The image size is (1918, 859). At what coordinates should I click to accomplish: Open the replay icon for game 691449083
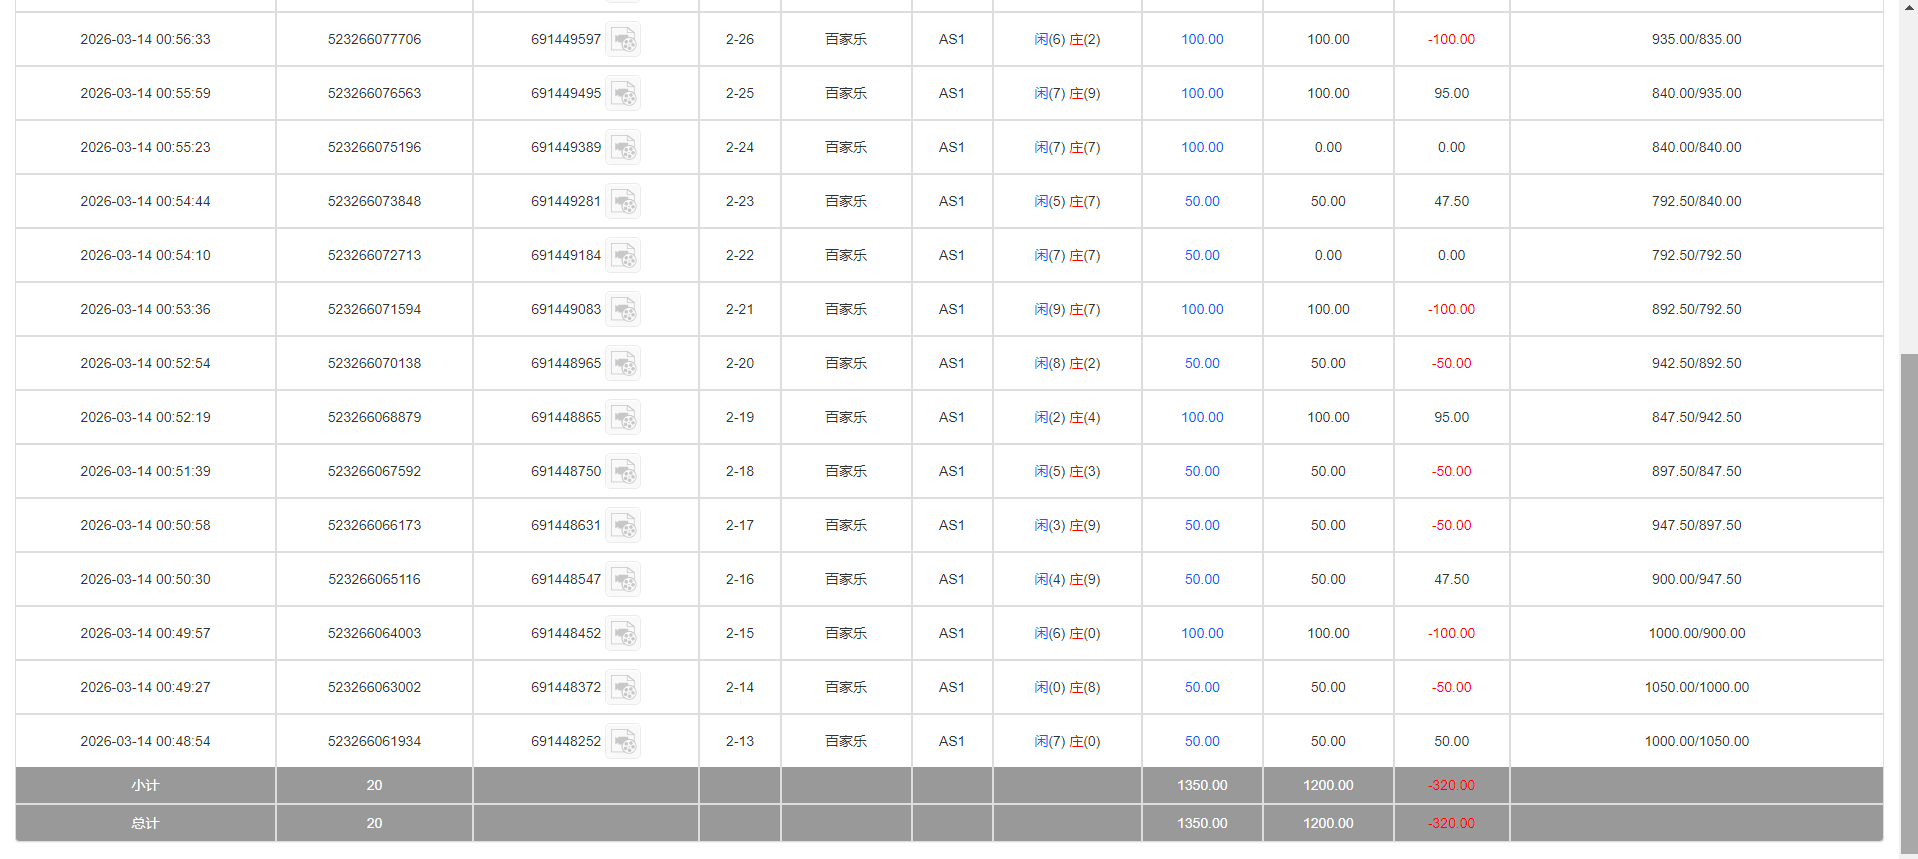(x=623, y=310)
